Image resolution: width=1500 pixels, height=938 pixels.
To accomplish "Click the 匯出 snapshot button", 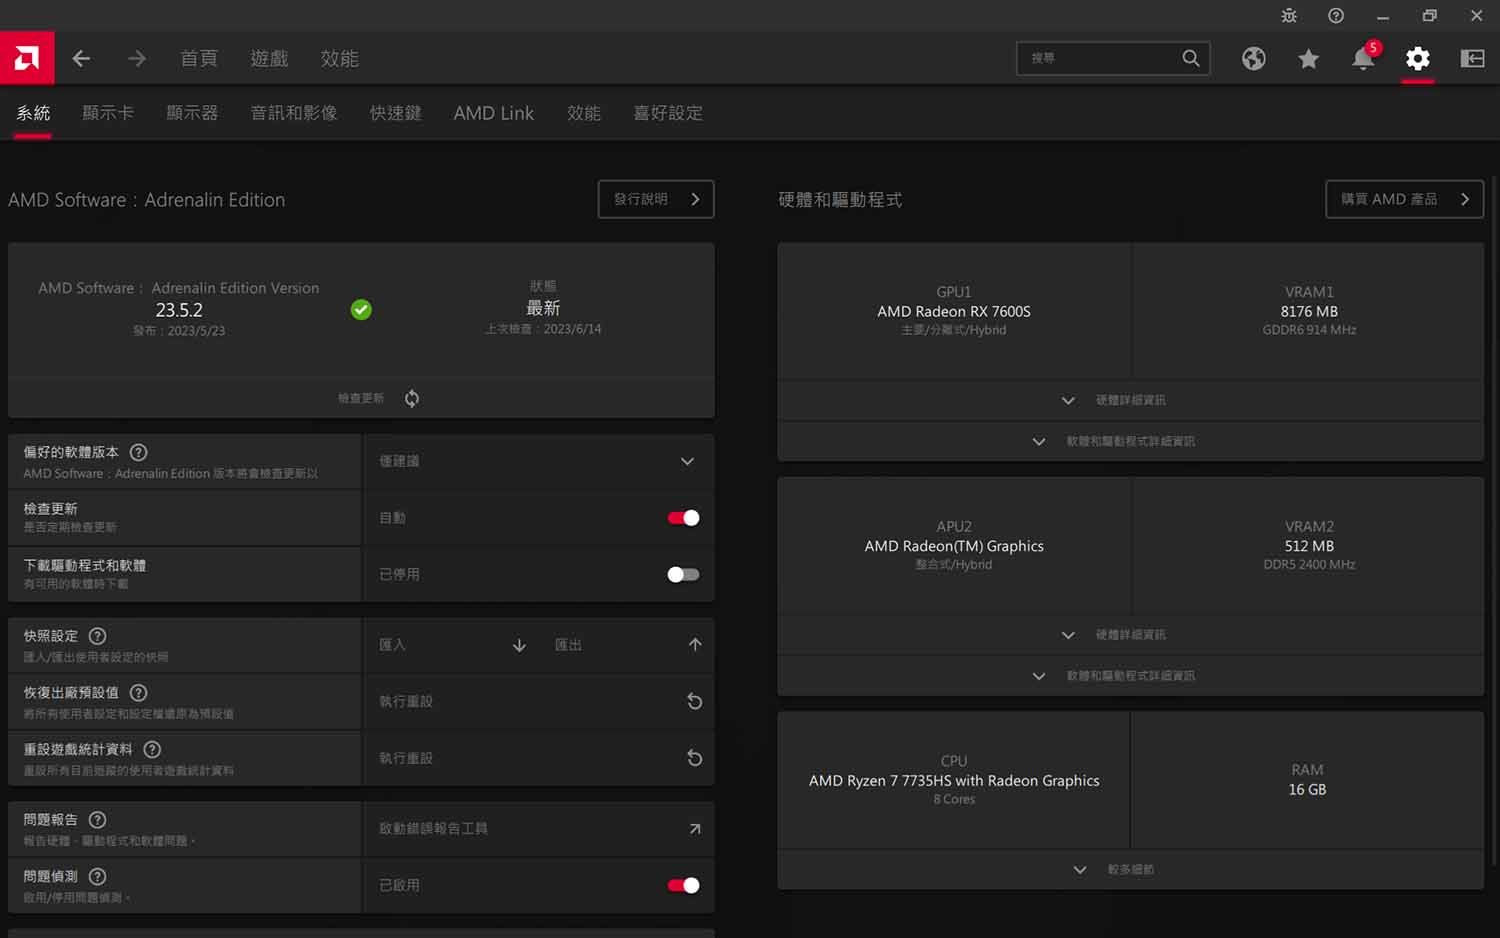I will pyautogui.click(x=627, y=645).
